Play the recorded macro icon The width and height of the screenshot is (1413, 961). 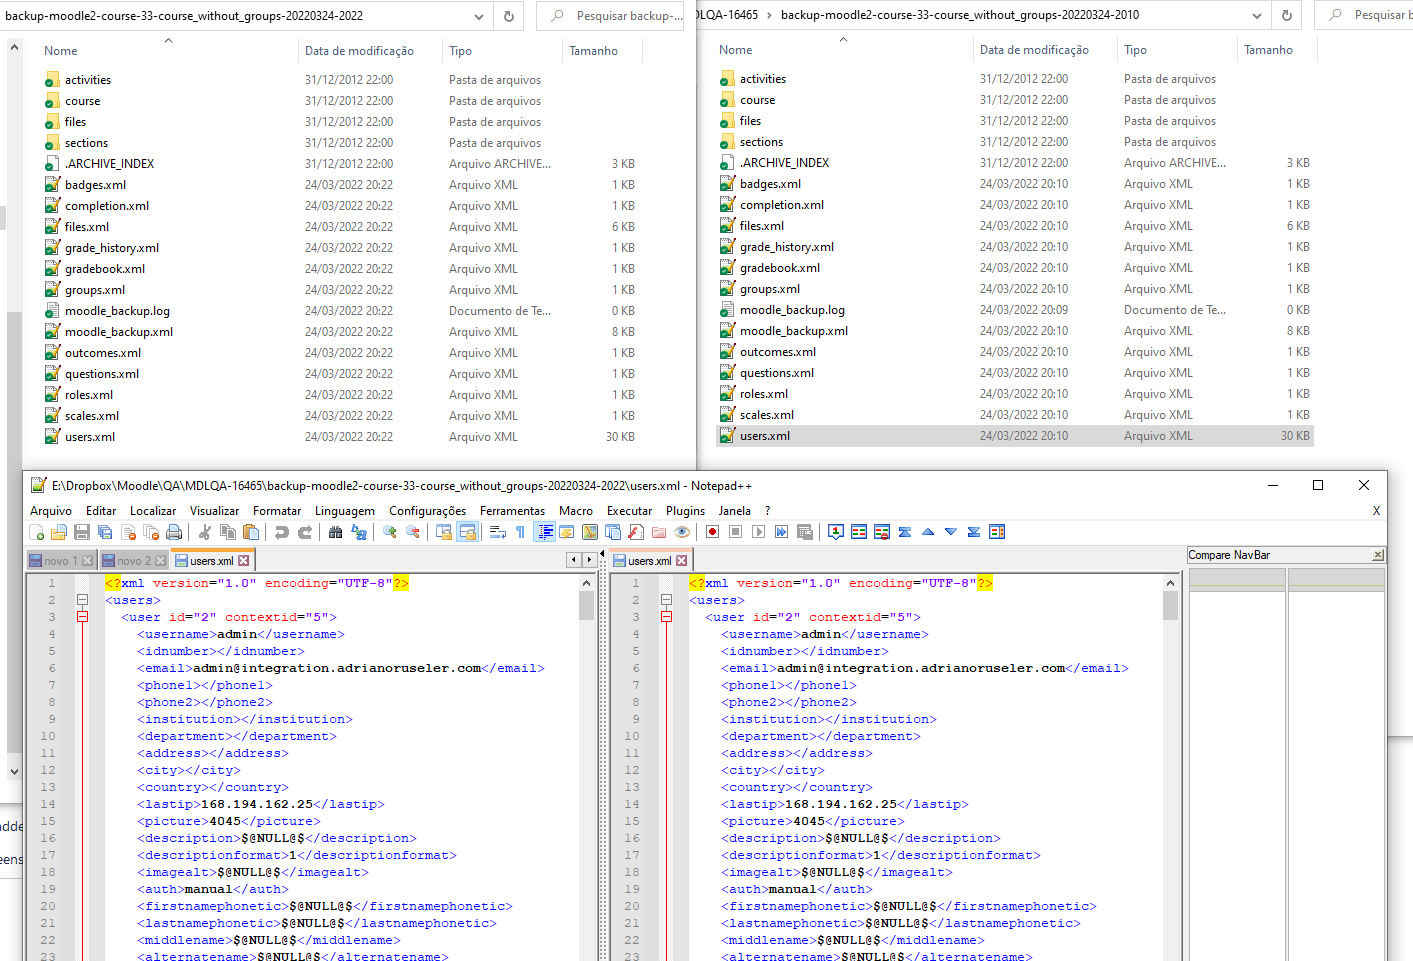758,532
